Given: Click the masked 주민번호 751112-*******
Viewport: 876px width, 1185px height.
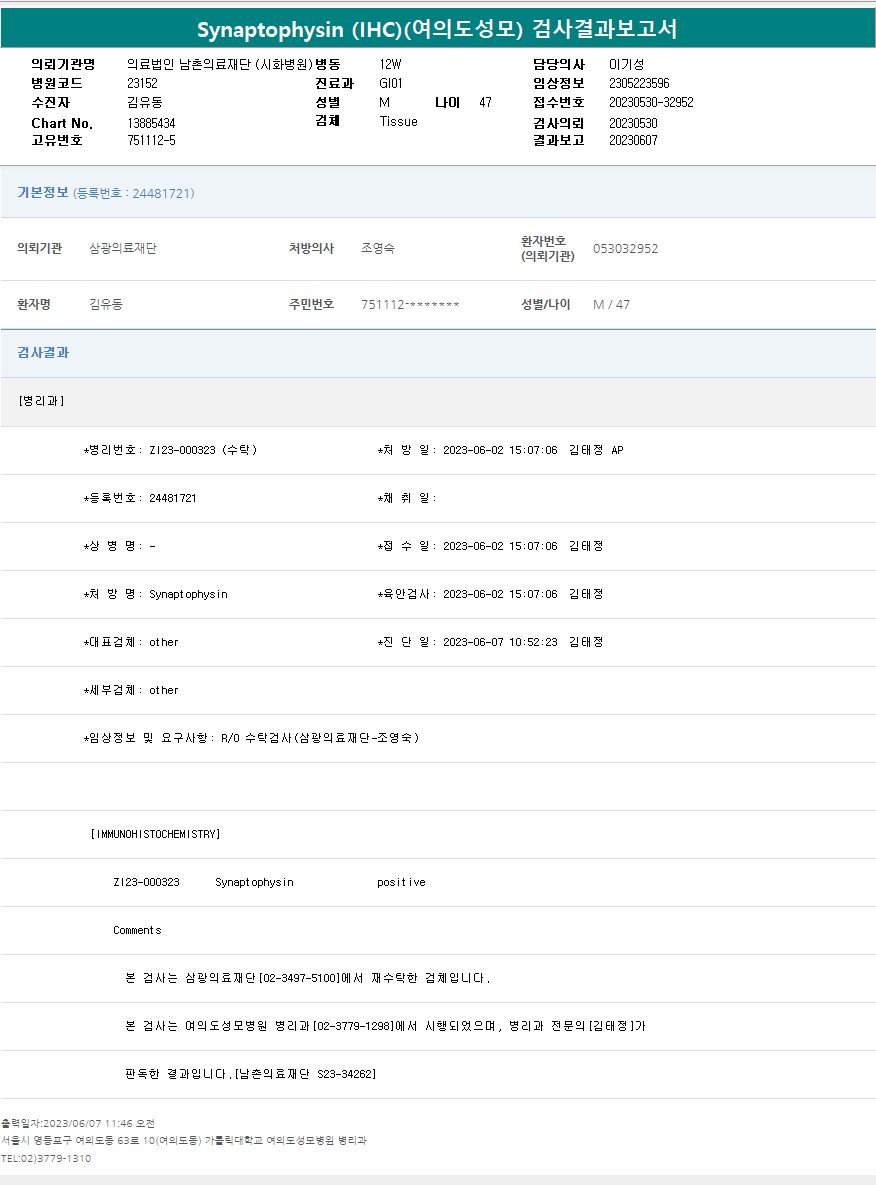Looking at the screenshot, I should coord(410,304).
